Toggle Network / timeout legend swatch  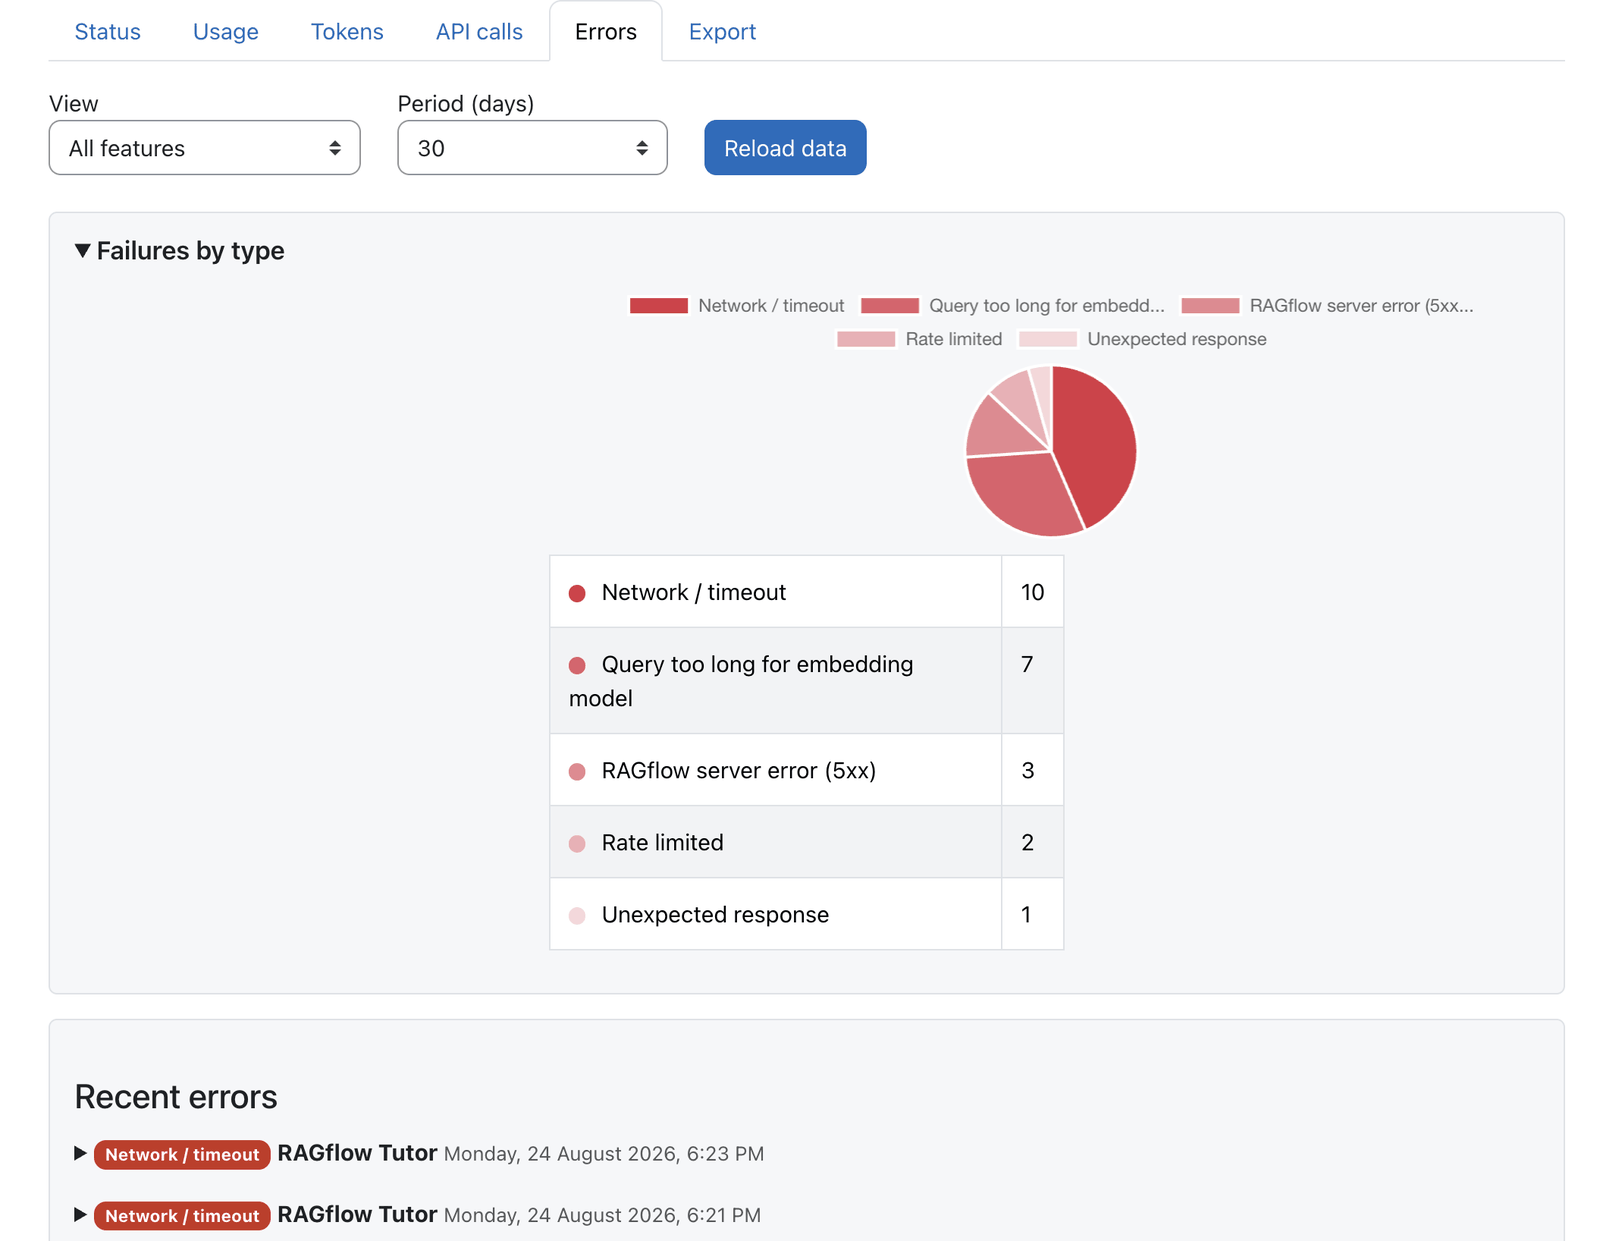click(659, 306)
